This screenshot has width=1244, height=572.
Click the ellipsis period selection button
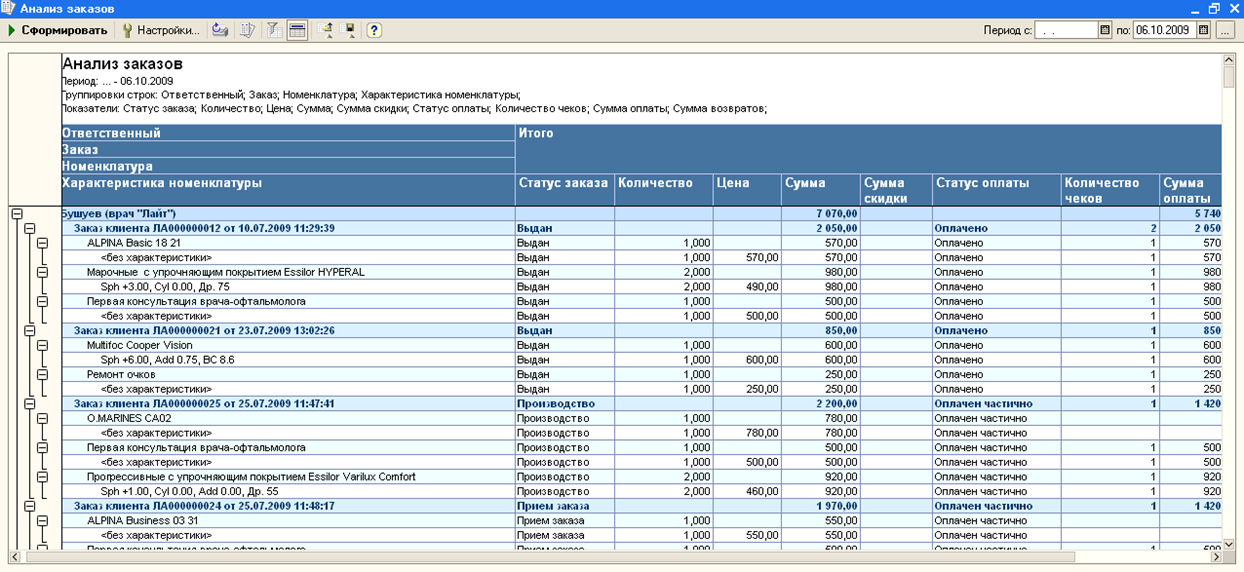click(x=1225, y=30)
